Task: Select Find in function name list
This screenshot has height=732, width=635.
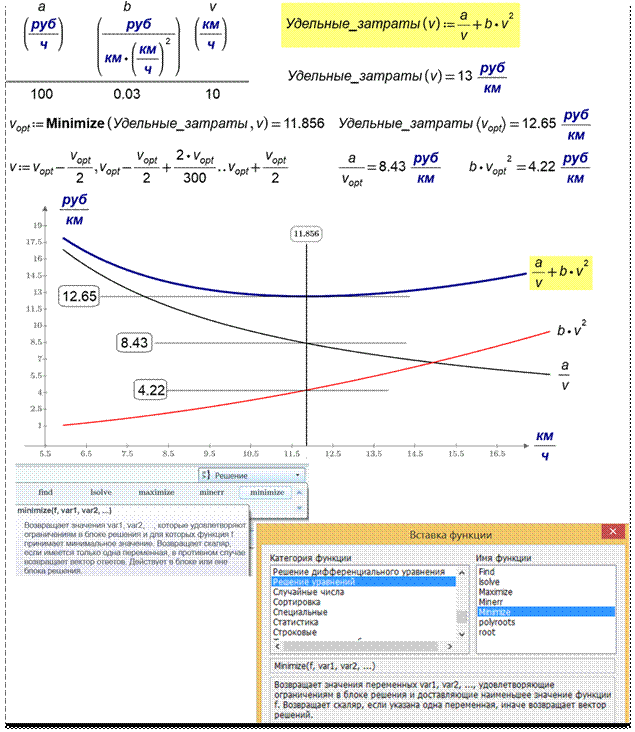Action: 486,571
